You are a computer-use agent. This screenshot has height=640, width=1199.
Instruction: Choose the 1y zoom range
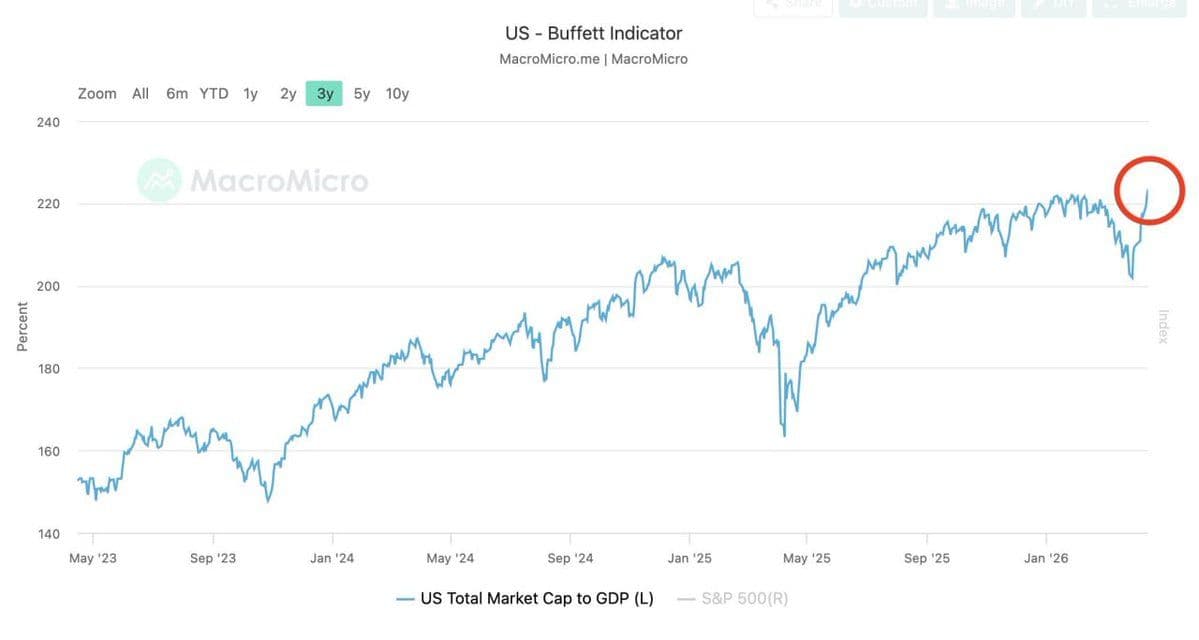[x=250, y=94]
